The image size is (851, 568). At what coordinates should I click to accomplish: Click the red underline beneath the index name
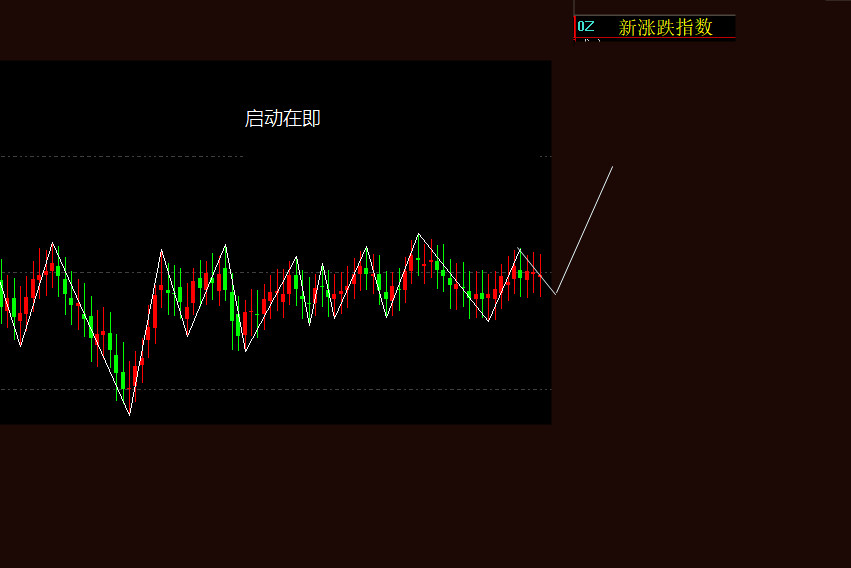pyautogui.click(x=655, y=38)
